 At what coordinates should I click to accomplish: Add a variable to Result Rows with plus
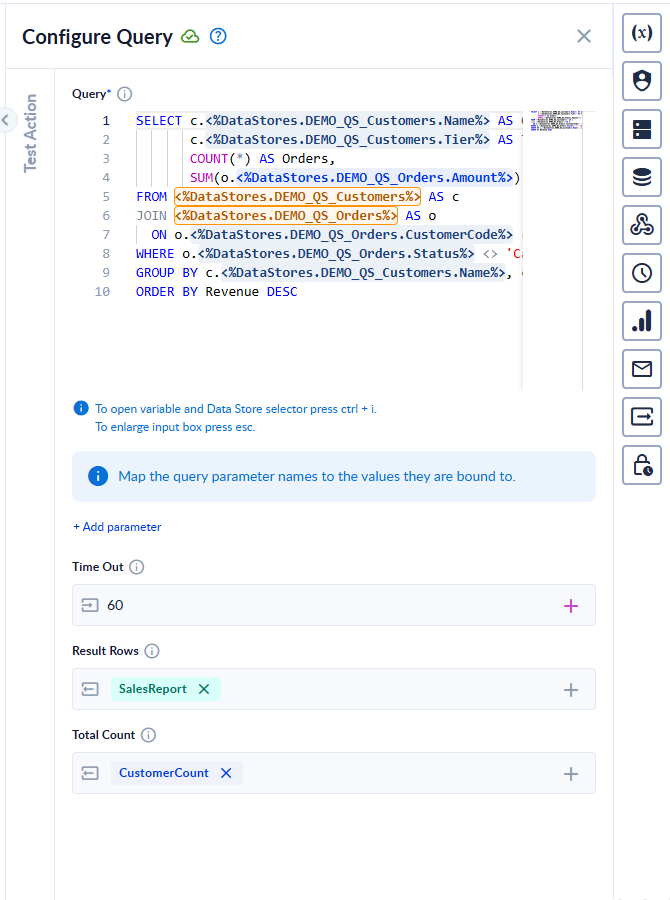coord(571,690)
